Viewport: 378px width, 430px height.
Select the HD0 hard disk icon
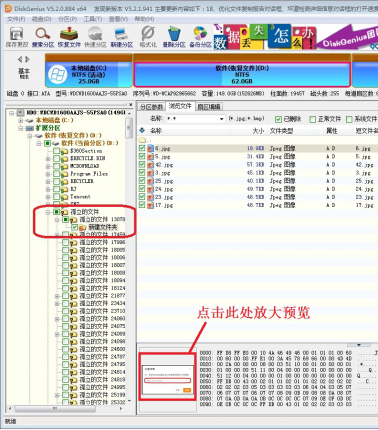(x=21, y=113)
